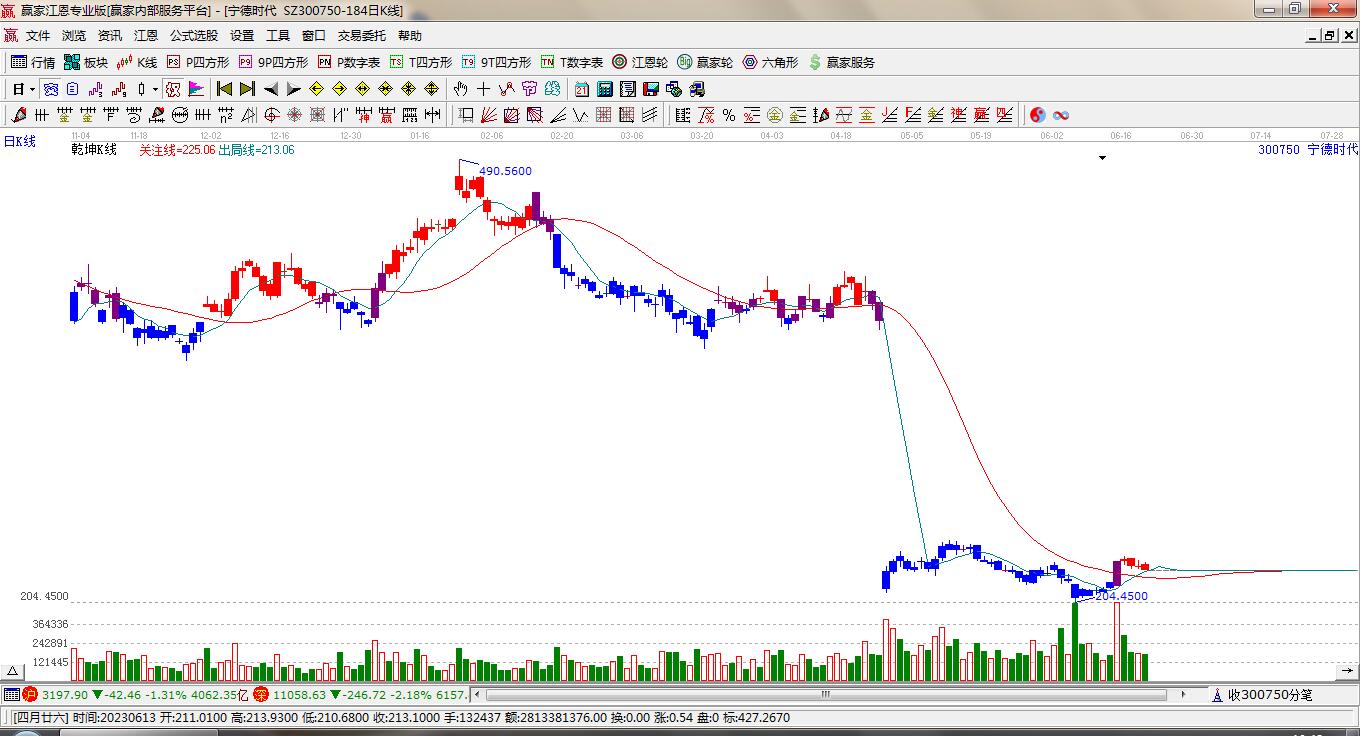Click the 沪 Shanghai index icon
The height and width of the screenshot is (736, 1360).
coord(30,695)
